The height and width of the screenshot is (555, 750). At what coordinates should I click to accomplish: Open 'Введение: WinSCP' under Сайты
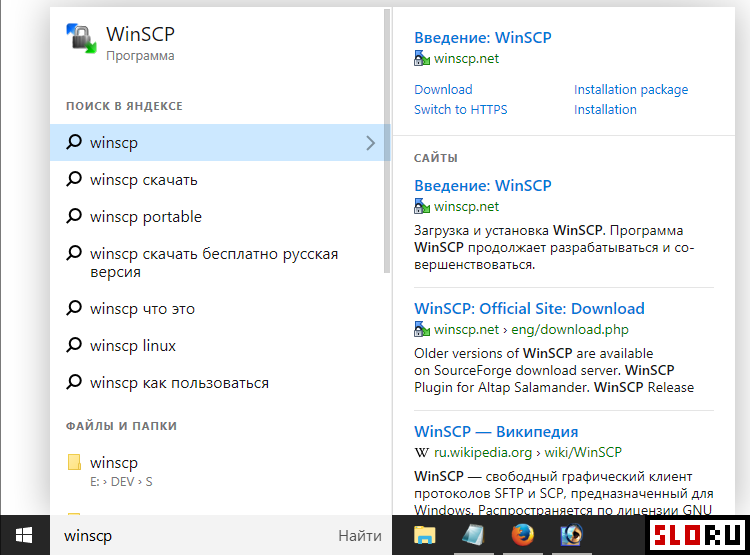click(x=483, y=185)
